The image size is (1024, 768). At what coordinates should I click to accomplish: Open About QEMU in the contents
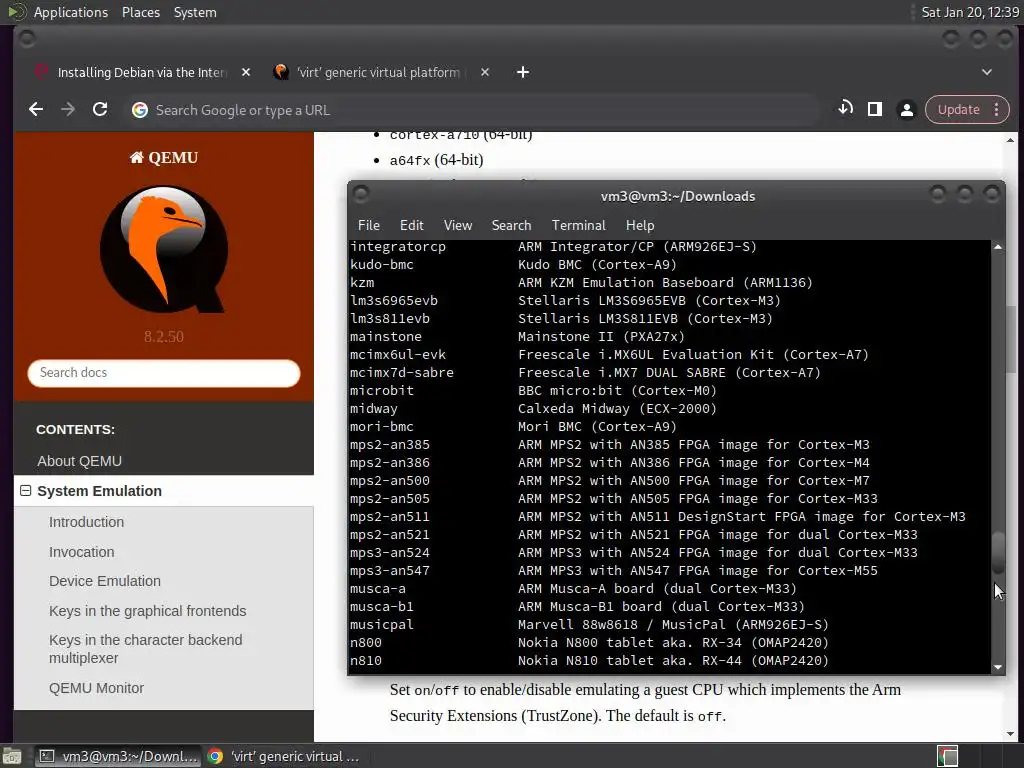tap(80, 461)
